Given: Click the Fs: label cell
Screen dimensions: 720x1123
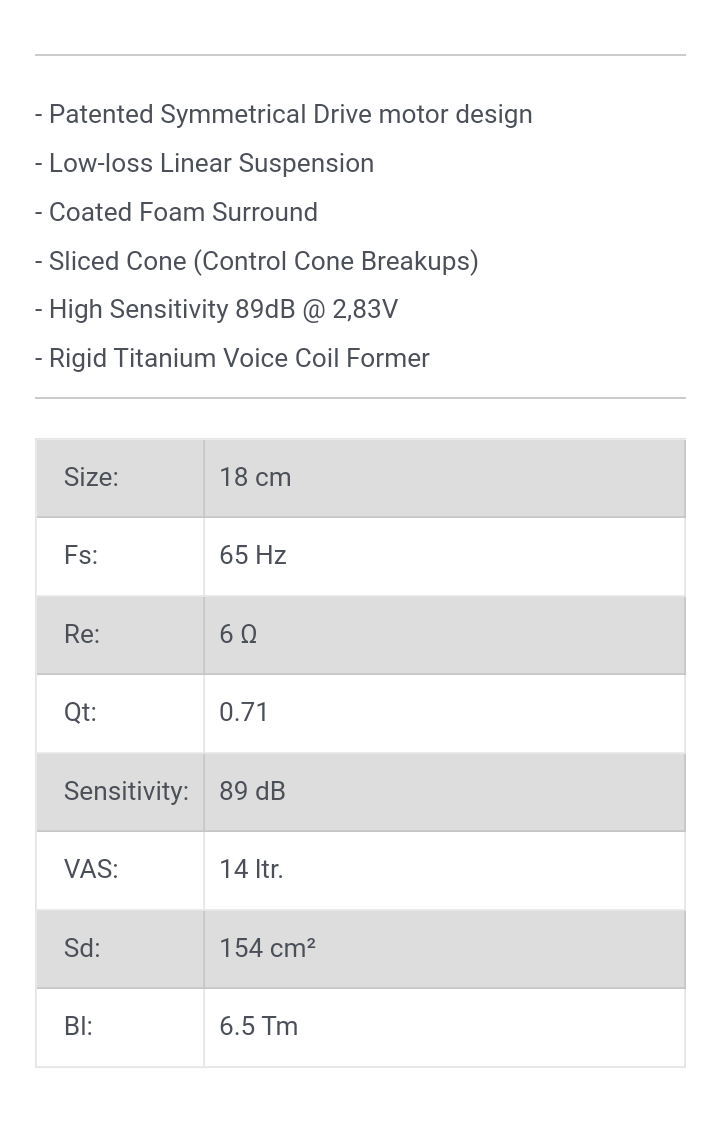Looking at the screenshot, I should point(120,556).
